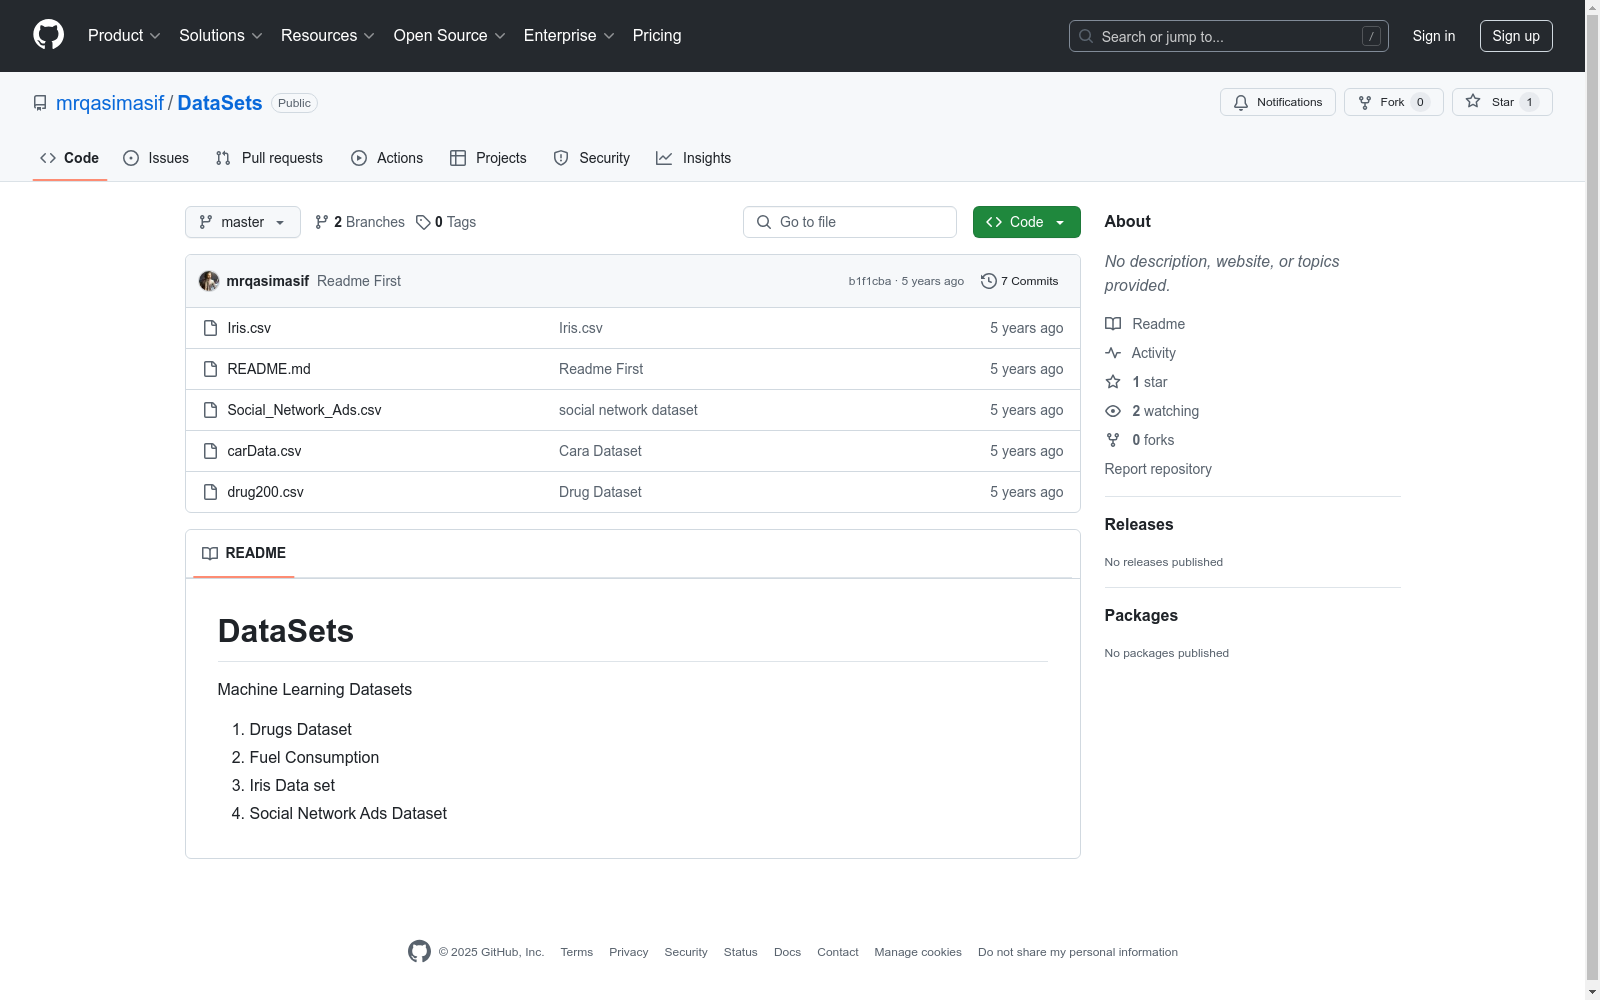Select the README tab above the file content

244,553
